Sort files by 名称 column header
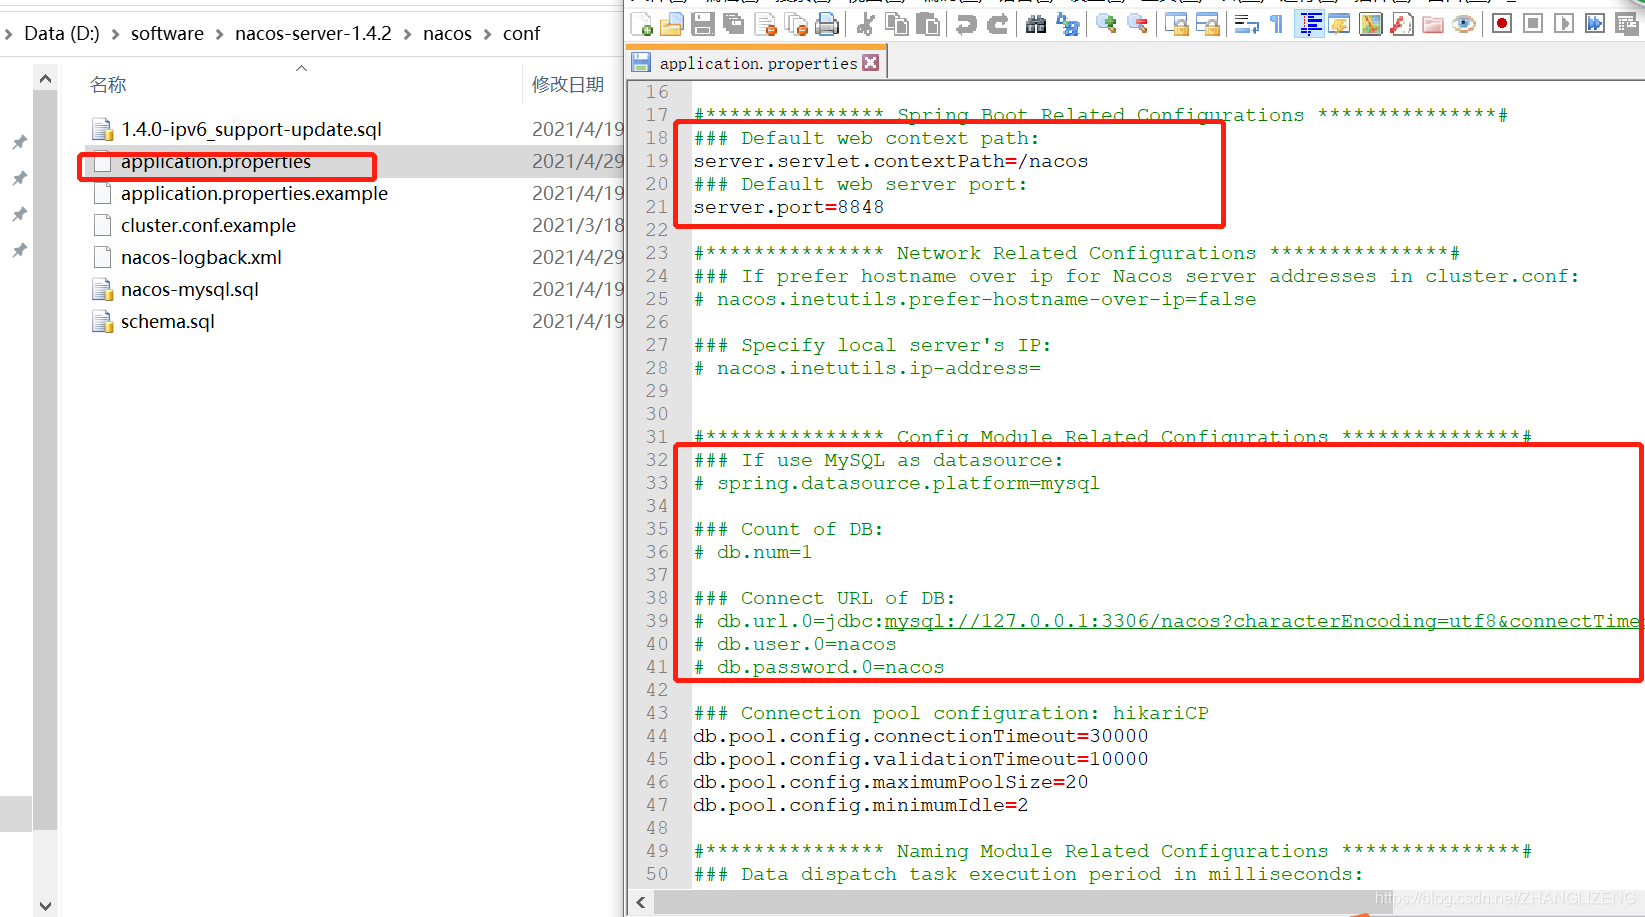 (108, 85)
